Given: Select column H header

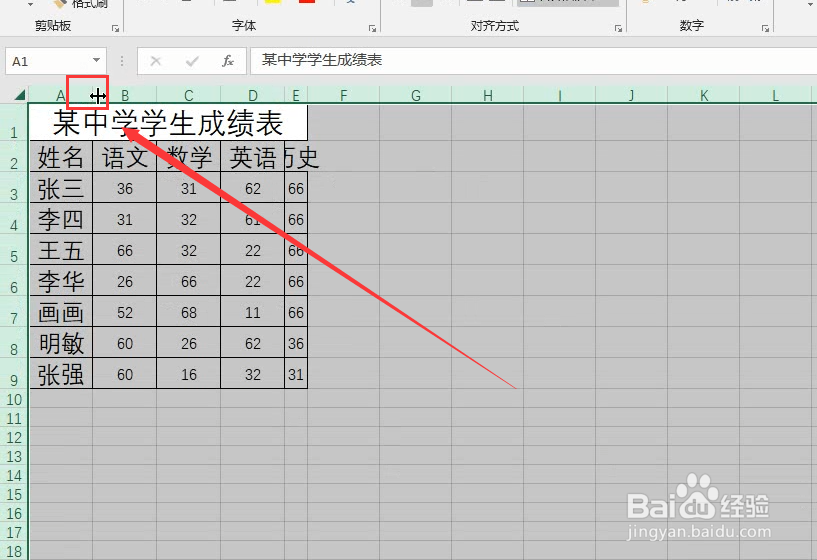Looking at the screenshot, I should (x=488, y=95).
